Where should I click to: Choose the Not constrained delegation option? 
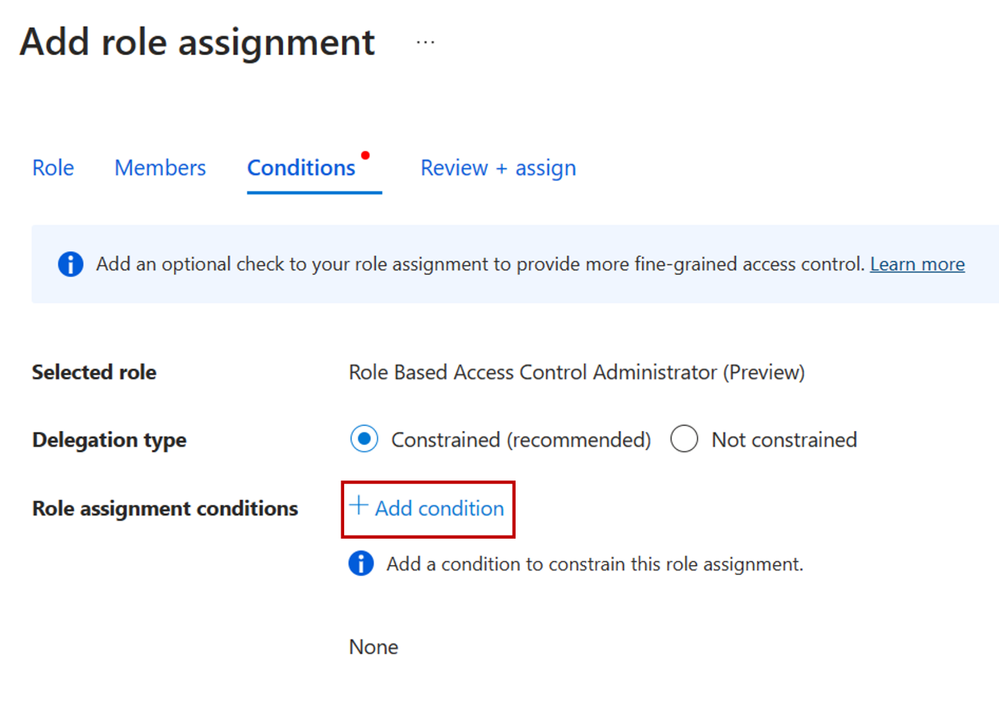pyautogui.click(x=684, y=440)
